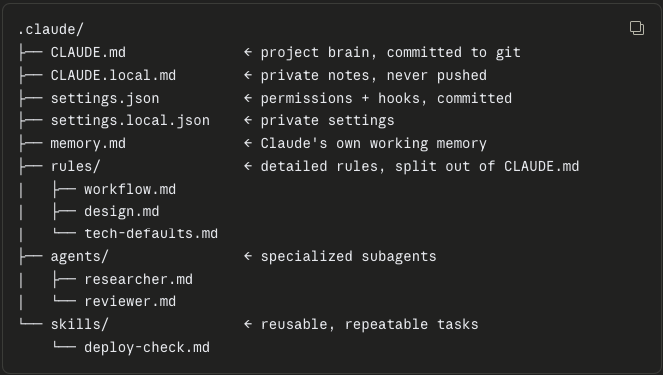Click the 'project brain, committed to git' comment
Viewport: 663px width, 375px height.
click(390, 52)
